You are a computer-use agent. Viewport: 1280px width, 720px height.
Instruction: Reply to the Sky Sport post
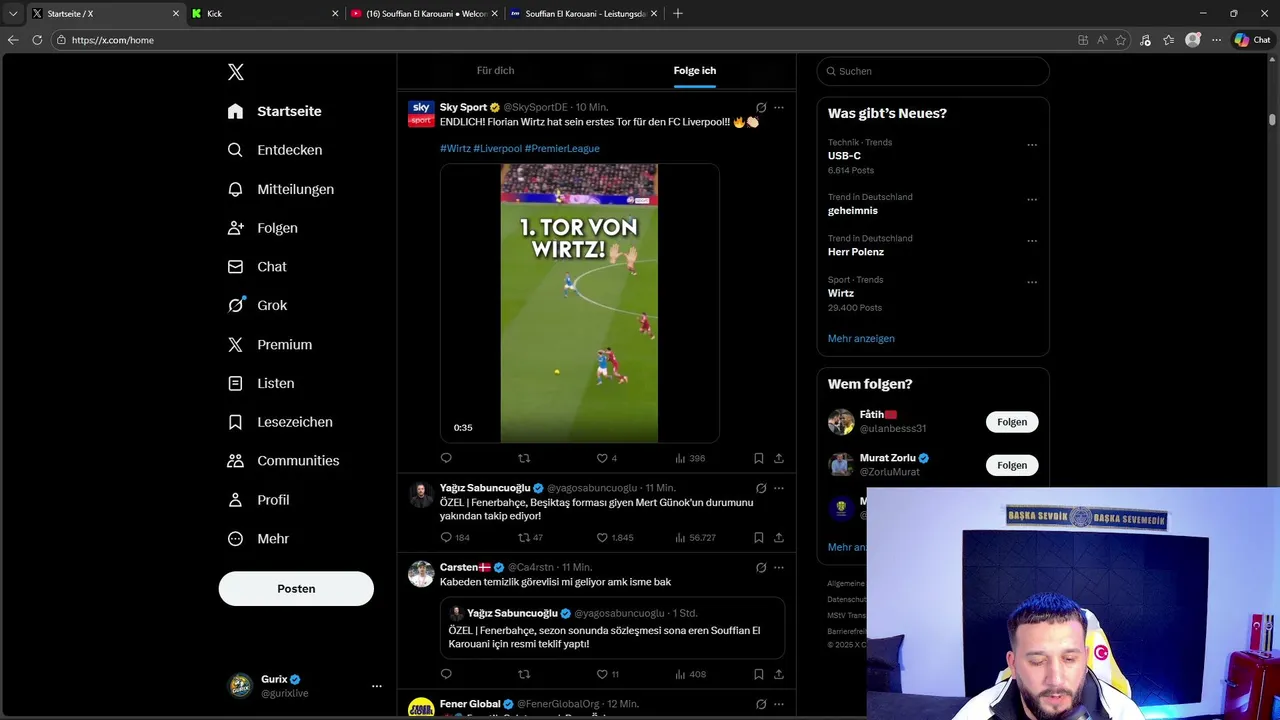(446, 458)
